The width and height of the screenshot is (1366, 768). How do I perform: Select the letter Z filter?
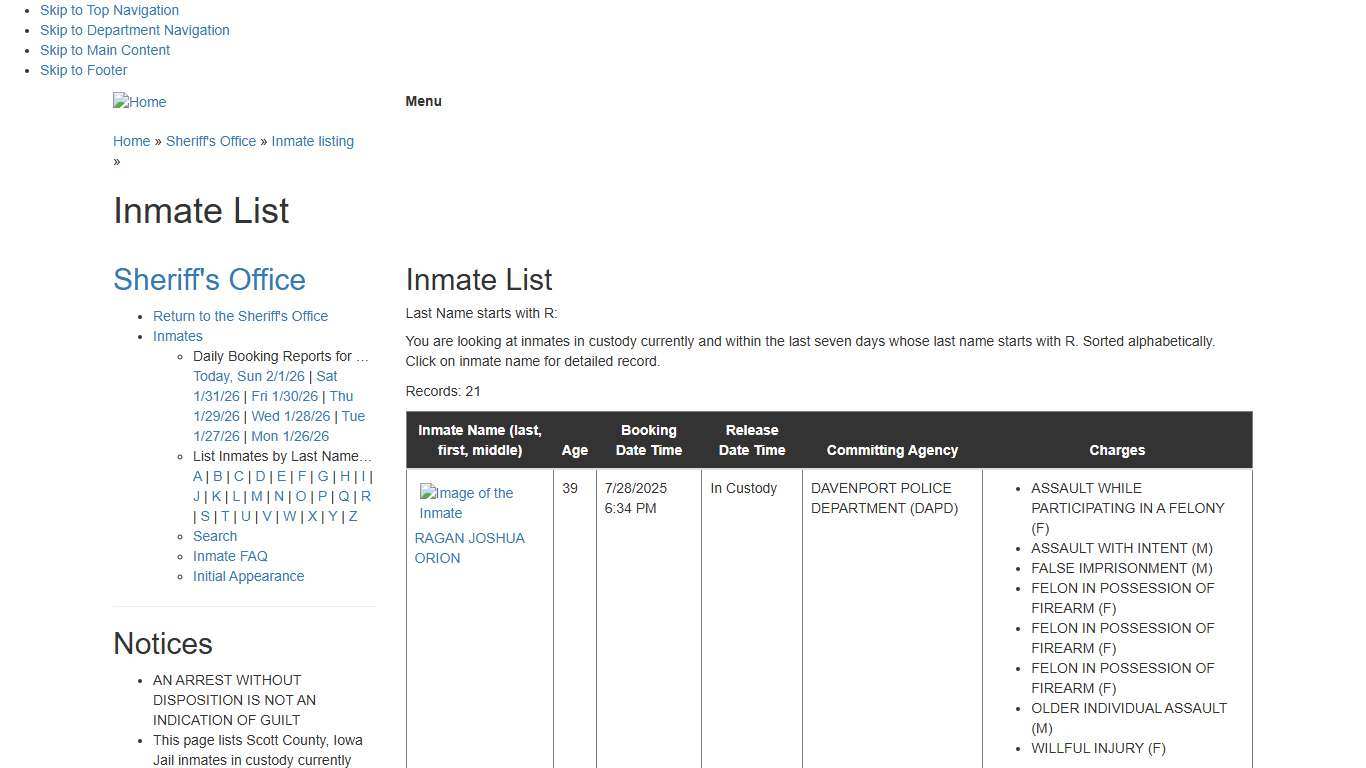pos(352,516)
